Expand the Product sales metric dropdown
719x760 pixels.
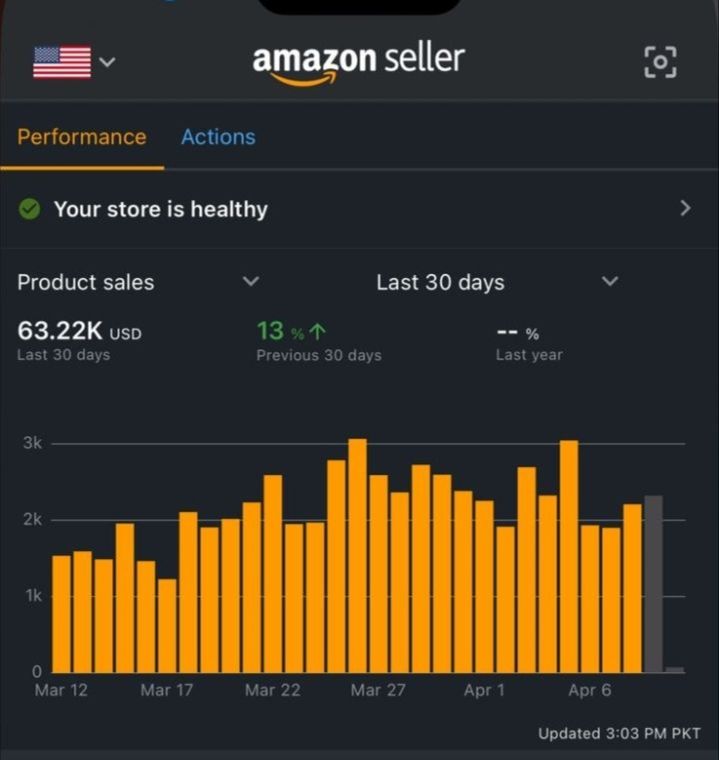coord(251,282)
